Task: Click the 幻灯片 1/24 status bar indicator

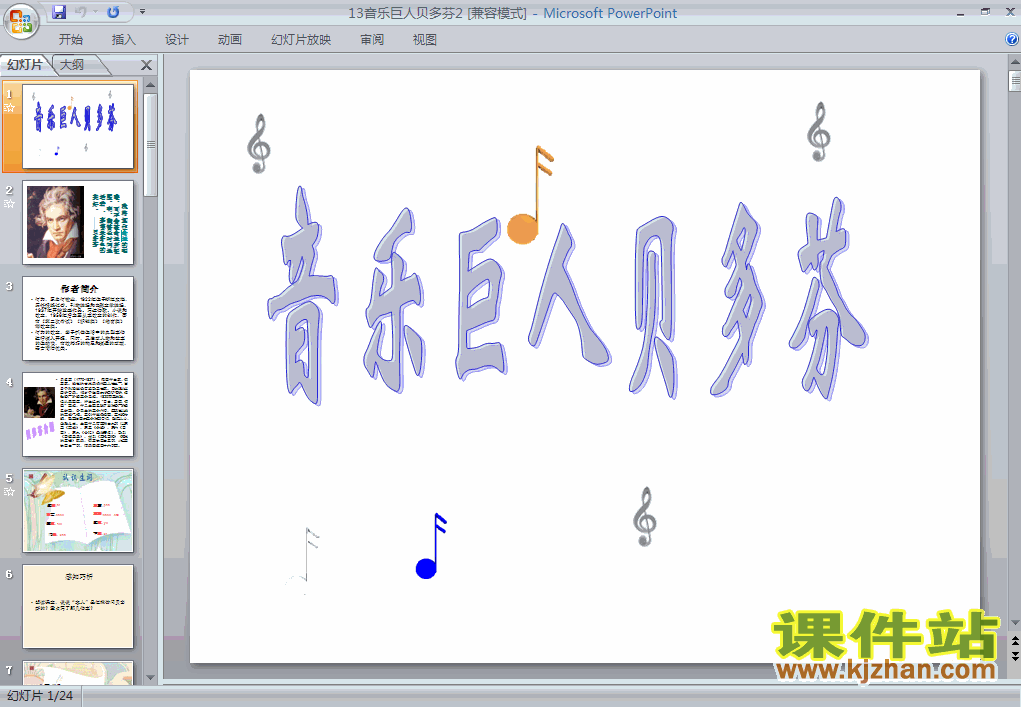Action: pyautogui.click(x=40, y=696)
